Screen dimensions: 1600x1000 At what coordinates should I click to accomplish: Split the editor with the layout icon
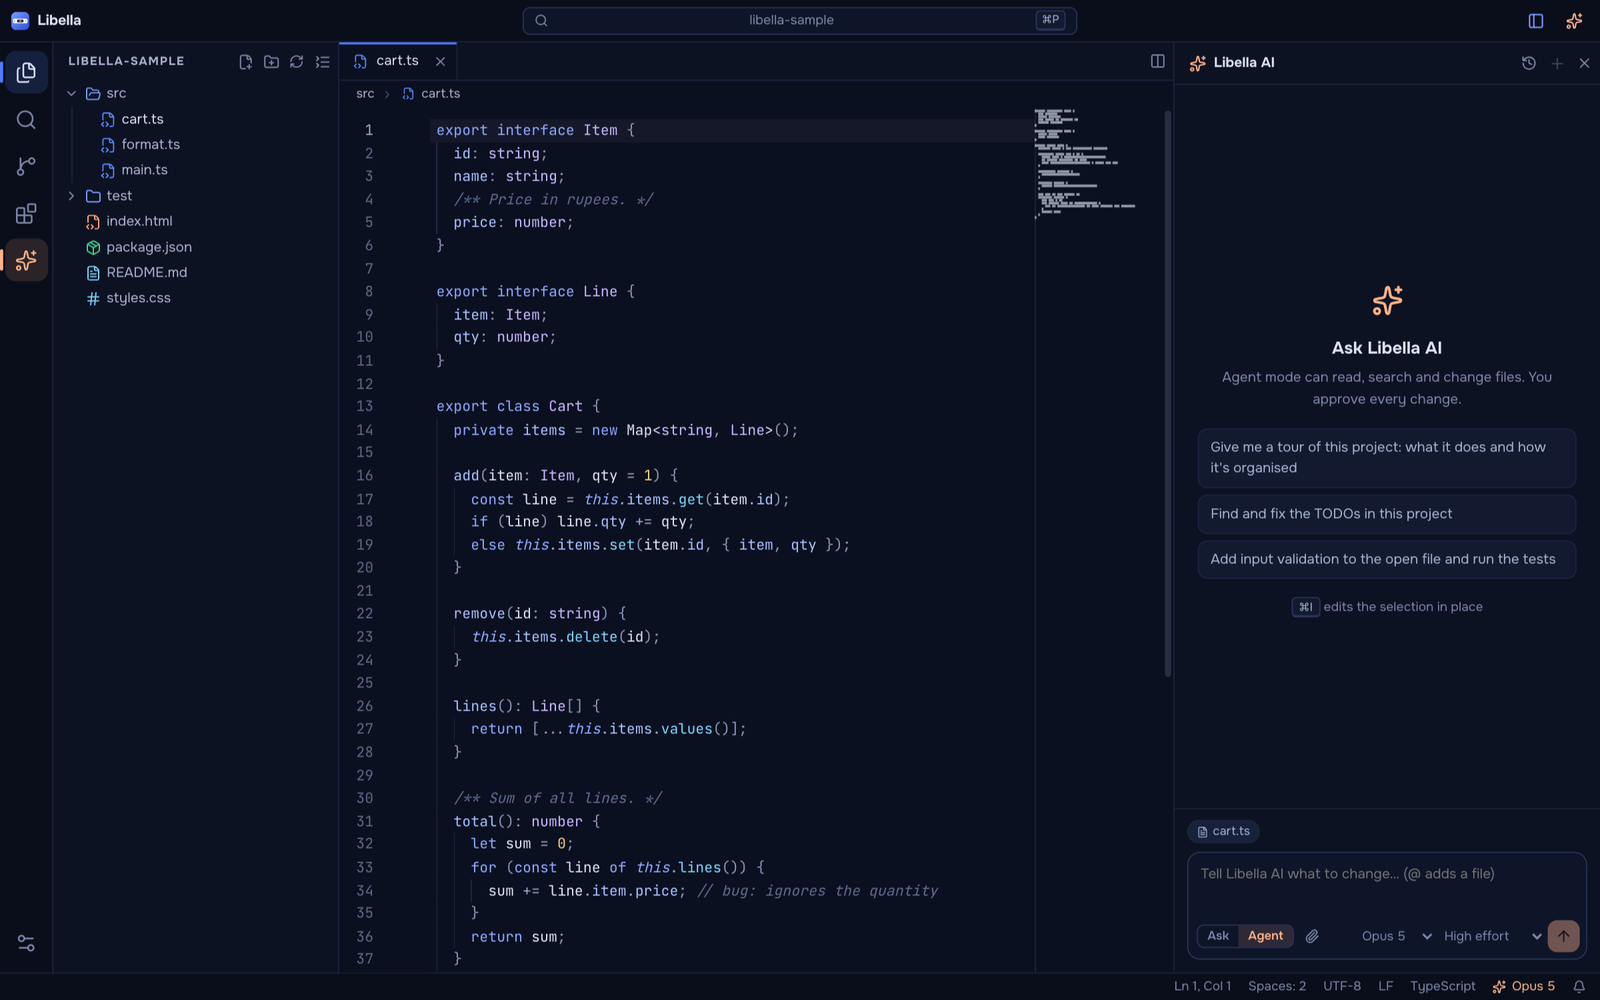1157,61
